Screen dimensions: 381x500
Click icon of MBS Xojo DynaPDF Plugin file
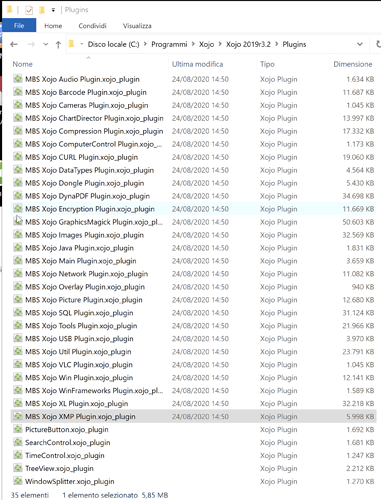click(x=18, y=196)
